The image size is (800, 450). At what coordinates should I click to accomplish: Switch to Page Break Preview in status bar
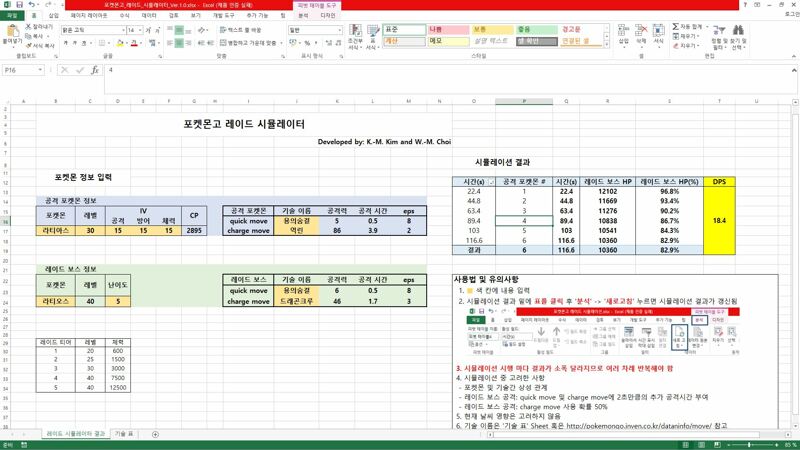click(717, 445)
